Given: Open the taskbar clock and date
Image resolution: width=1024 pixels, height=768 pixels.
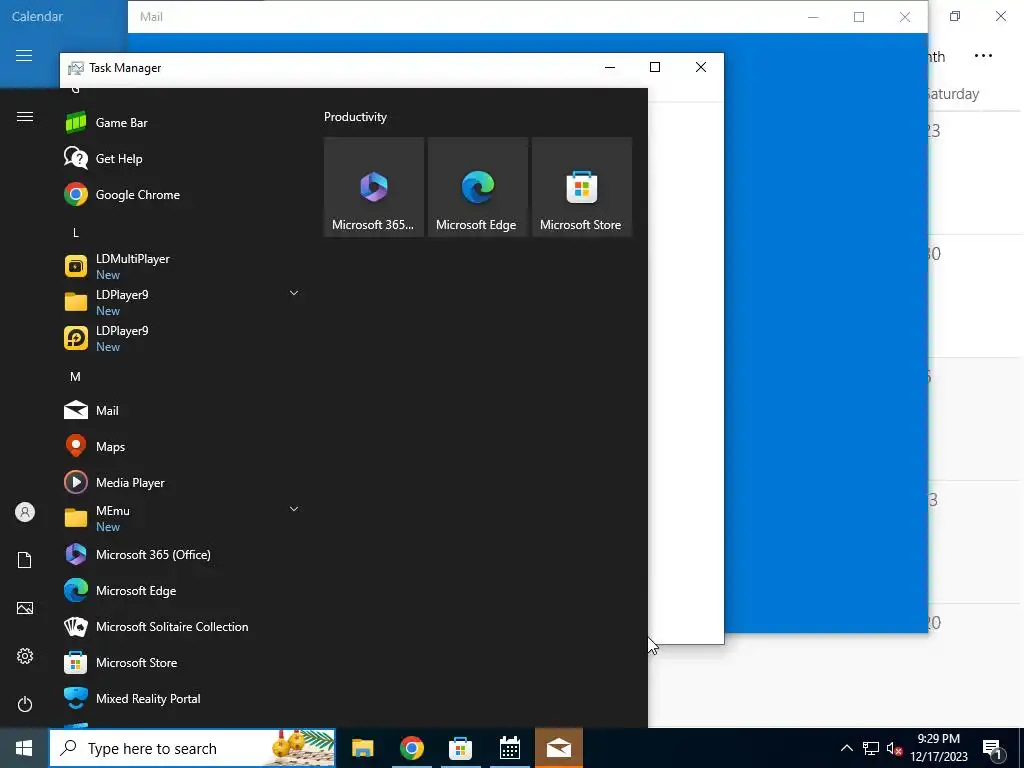Looking at the screenshot, I should [x=939, y=748].
